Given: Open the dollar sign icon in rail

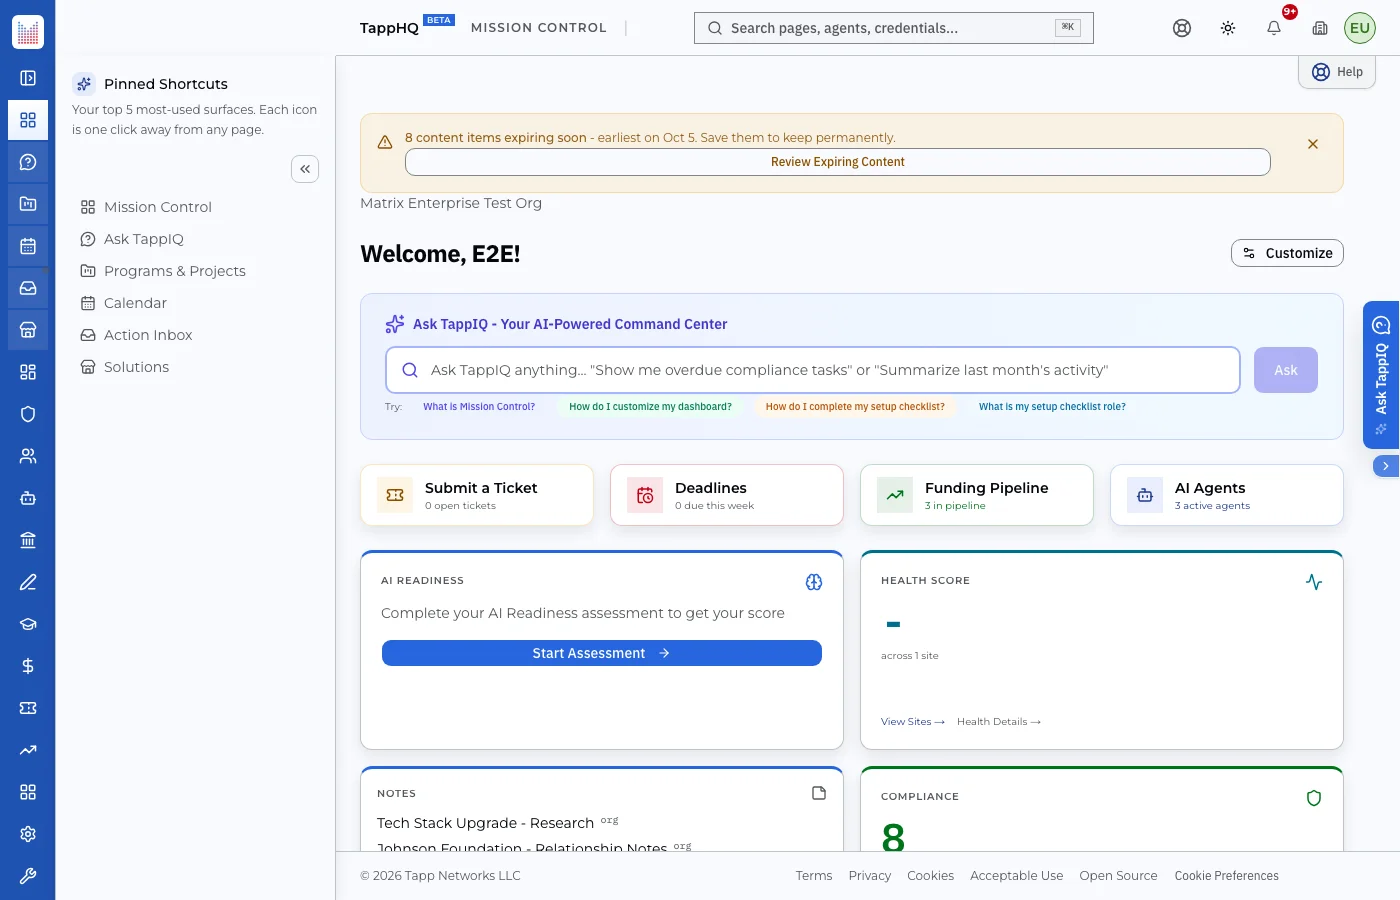Looking at the screenshot, I should (28, 666).
